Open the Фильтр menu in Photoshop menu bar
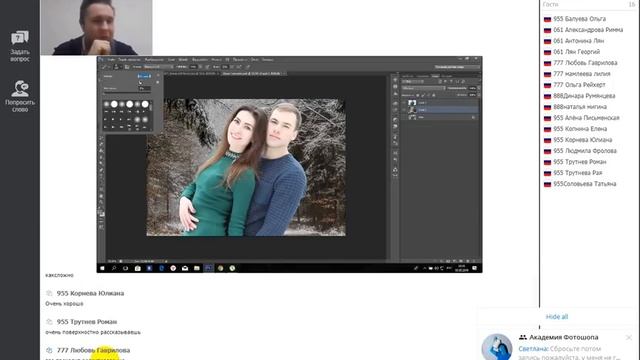 click(x=215, y=60)
